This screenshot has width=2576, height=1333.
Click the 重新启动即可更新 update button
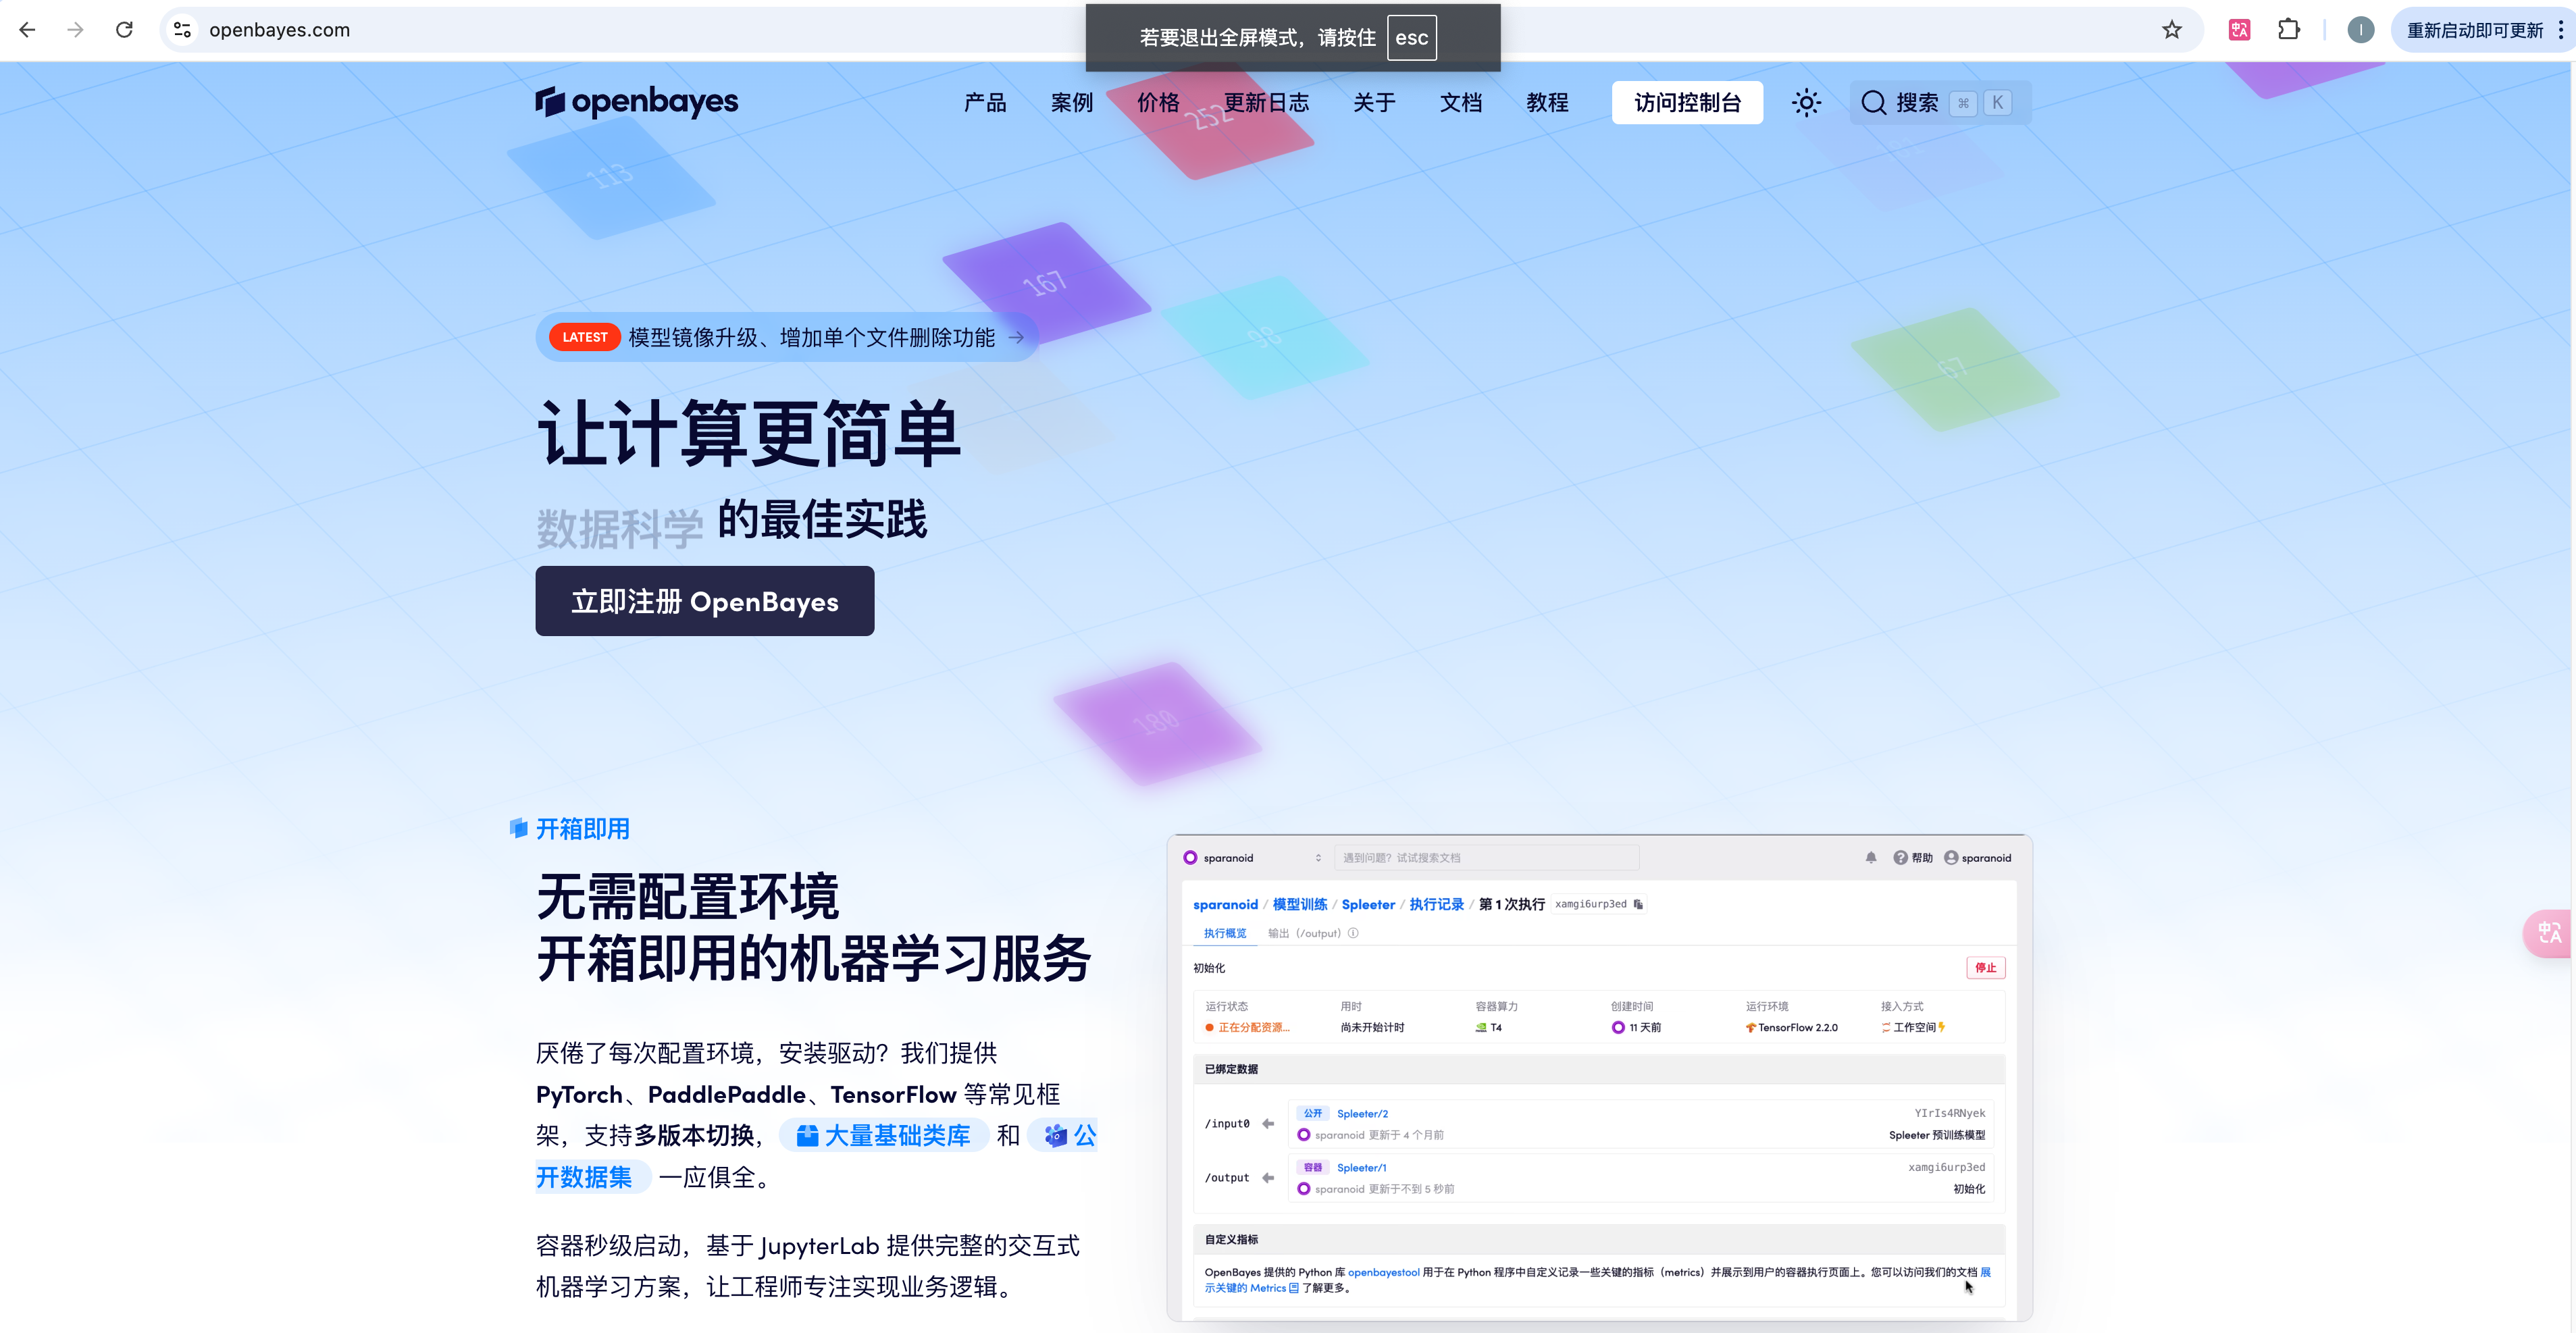(2474, 30)
